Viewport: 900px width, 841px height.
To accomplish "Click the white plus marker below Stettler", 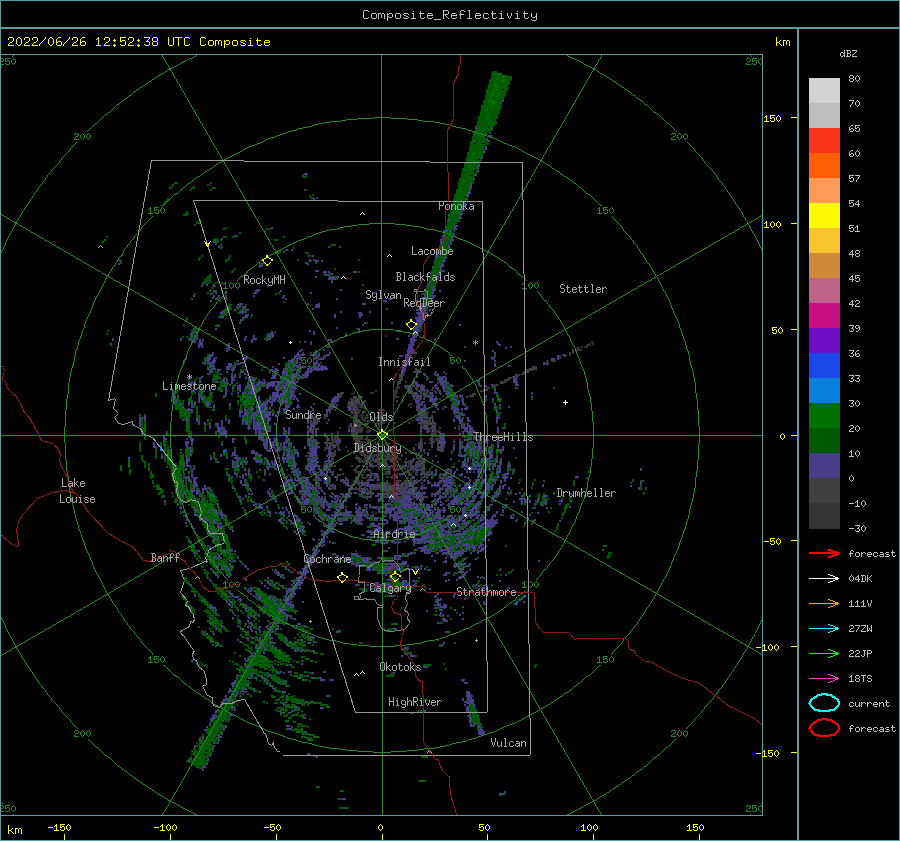I will (565, 402).
